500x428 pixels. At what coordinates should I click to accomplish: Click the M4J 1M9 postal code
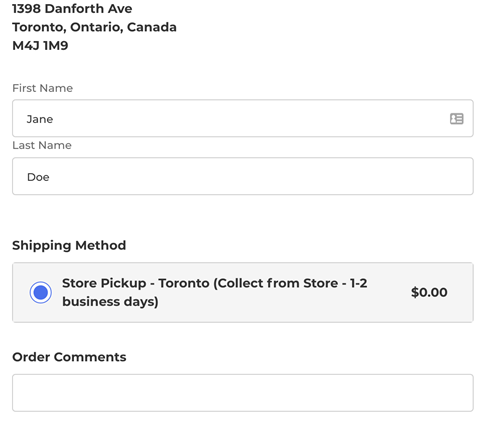tap(40, 46)
